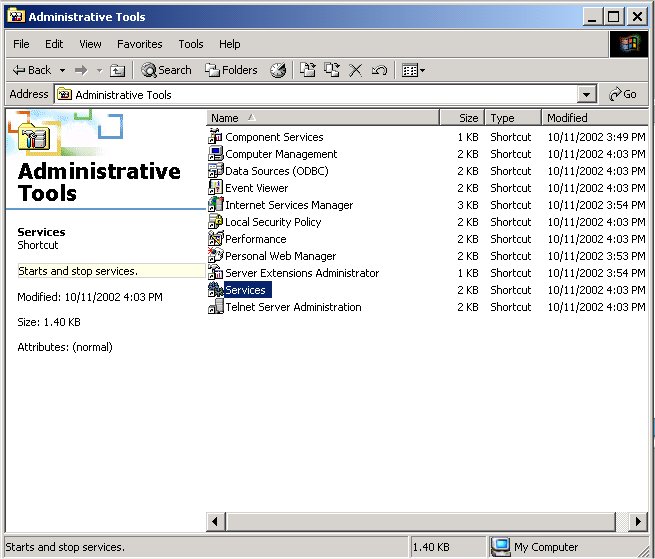Open the Back button history dropdown arrow
The image size is (655, 559).
point(62,70)
